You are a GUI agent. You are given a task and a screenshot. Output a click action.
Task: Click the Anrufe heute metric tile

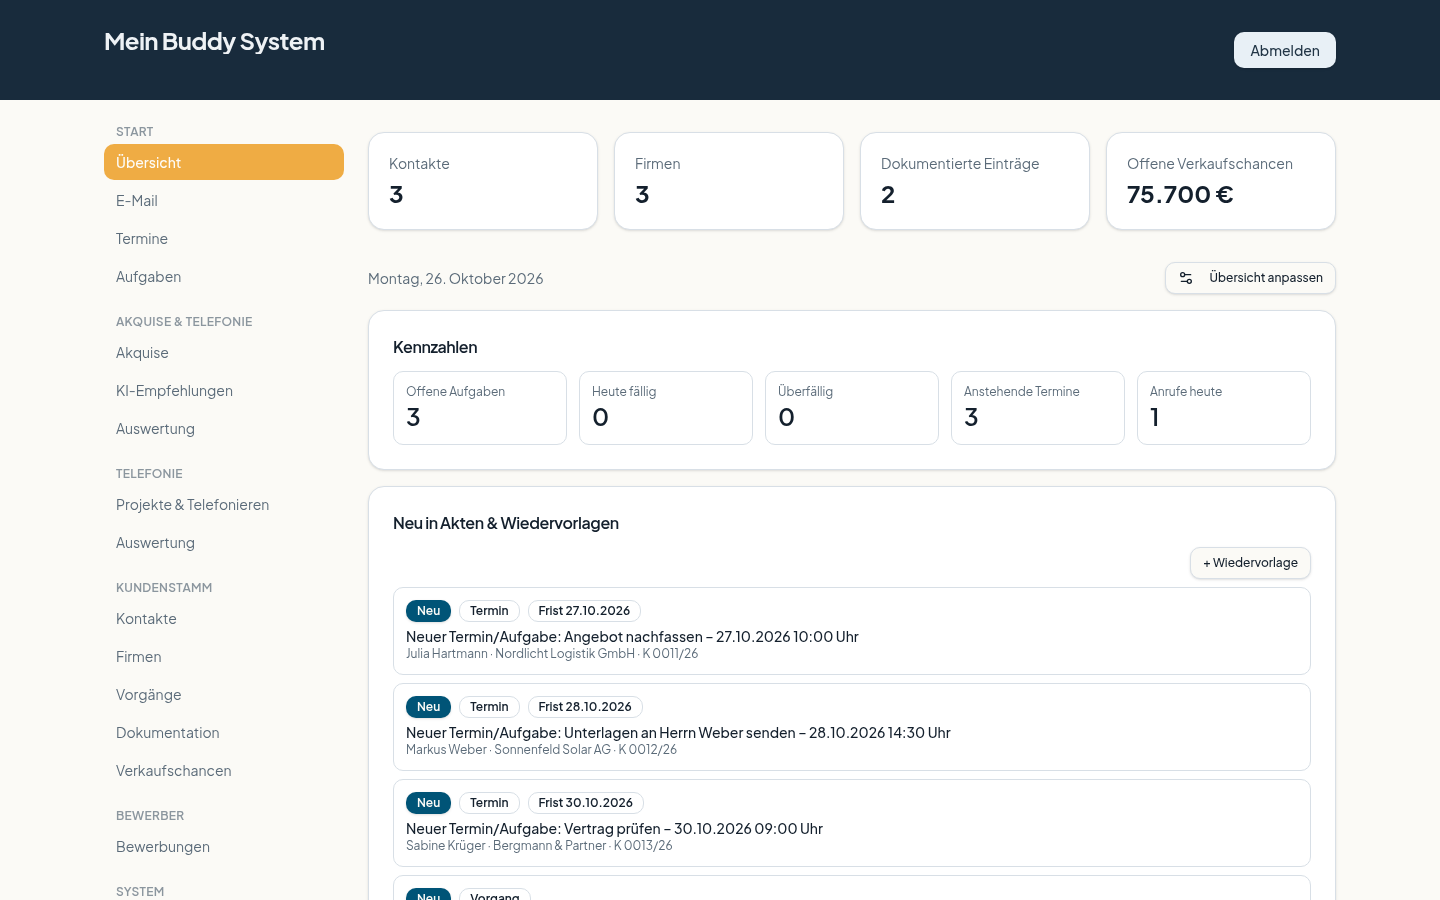pyautogui.click(x=1224, y=408)
